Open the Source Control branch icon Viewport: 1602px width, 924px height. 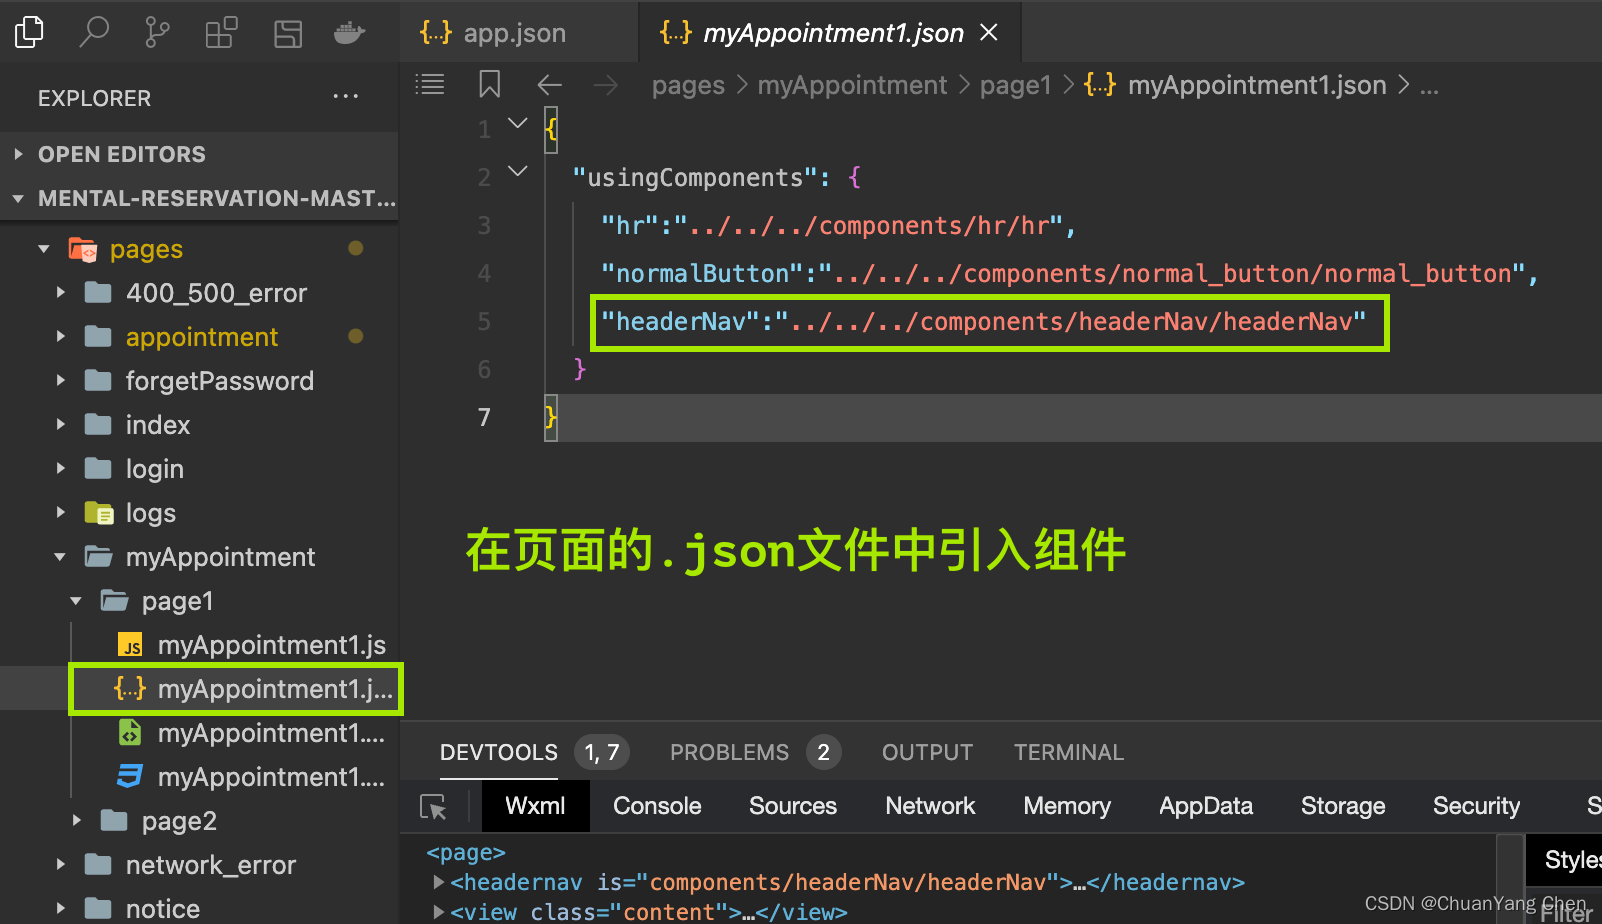tap(157, 32)
